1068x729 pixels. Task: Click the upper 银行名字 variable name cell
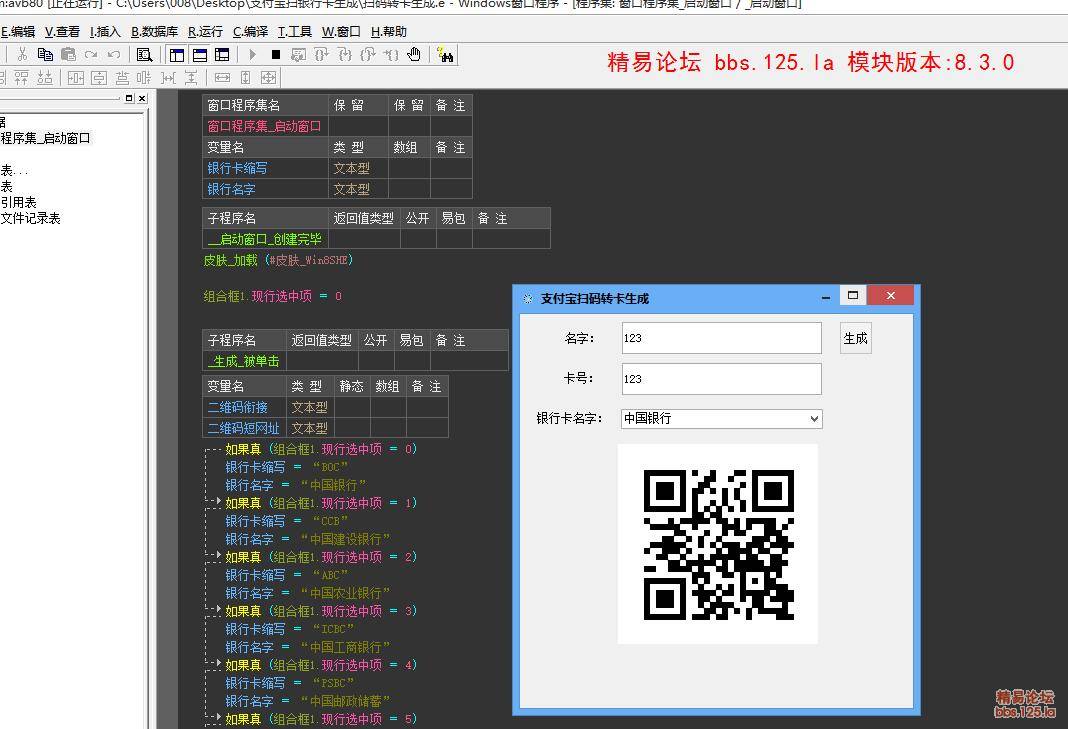point(265,189)
